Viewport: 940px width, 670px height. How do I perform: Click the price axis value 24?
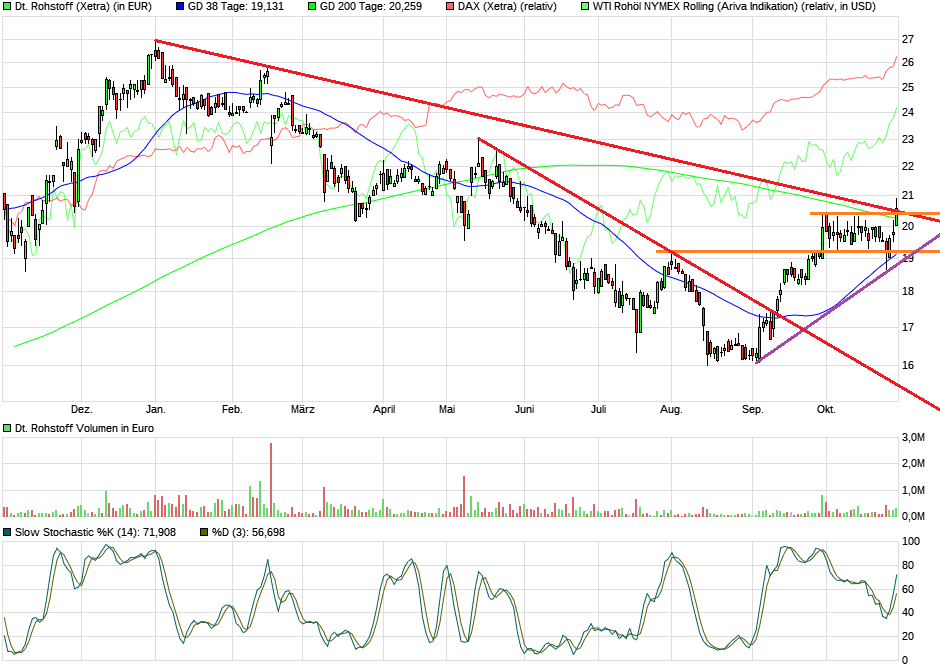908,113
